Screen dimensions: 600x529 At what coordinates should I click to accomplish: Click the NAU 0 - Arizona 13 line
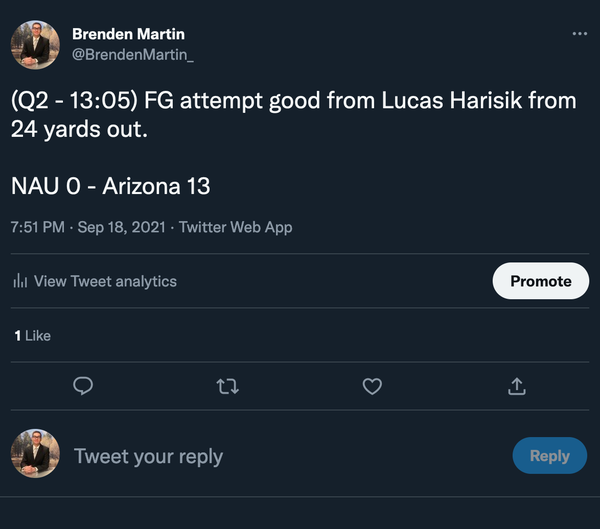pos(111,185)
